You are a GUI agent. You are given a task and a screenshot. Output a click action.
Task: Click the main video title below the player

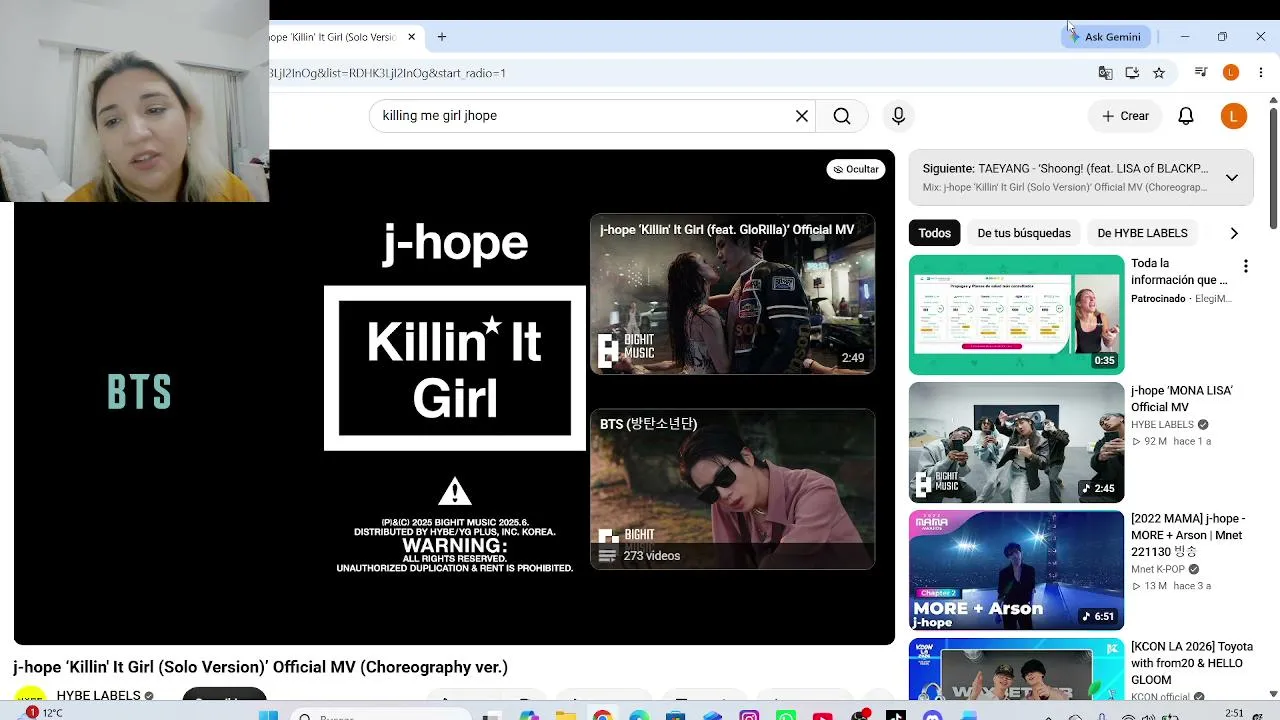point(261,667)
